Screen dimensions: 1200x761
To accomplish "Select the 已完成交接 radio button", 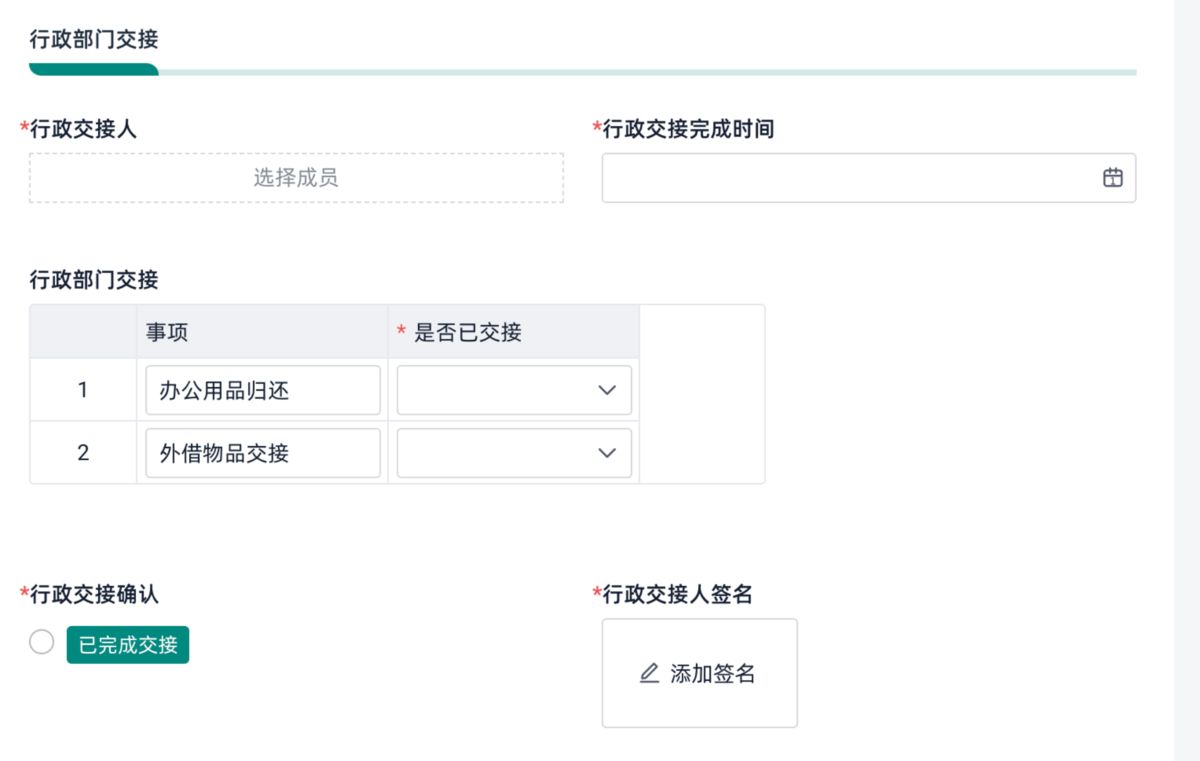I will [x=42, y=642].
